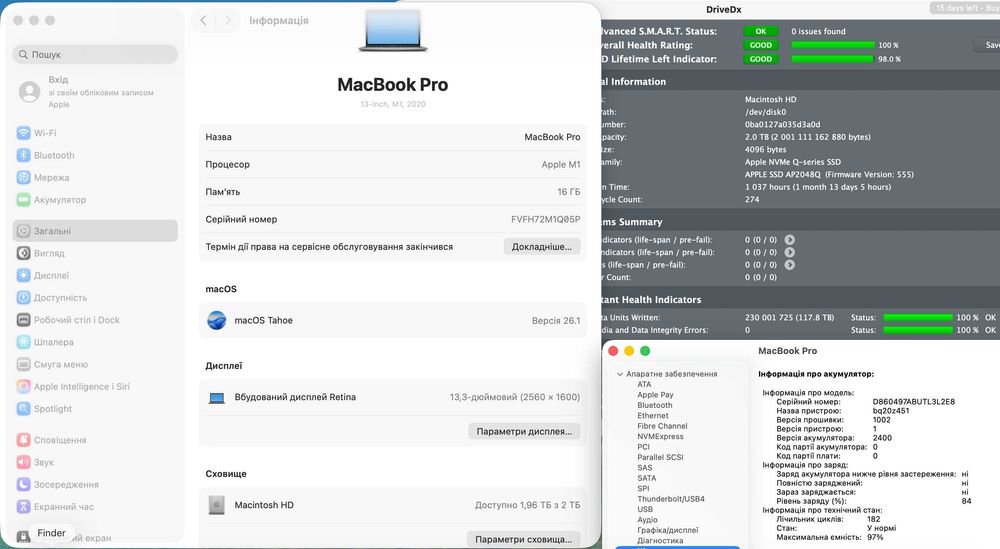Click APPLE SSD AP2048Q model text
This screenshot has width=1000, height=549.
point(783,175)
